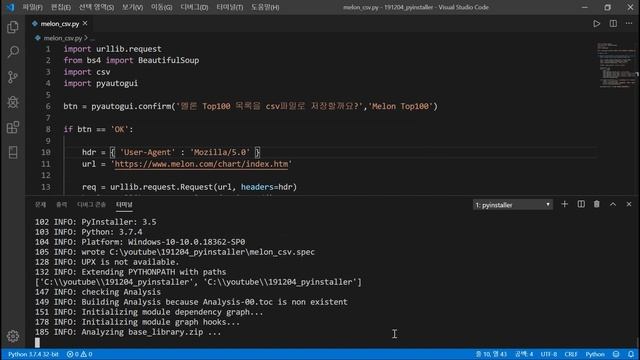The height and width of the screenshot is (360, 640).
Task: Open the feedback smiley icon
Action: click(x=616, y=354)
